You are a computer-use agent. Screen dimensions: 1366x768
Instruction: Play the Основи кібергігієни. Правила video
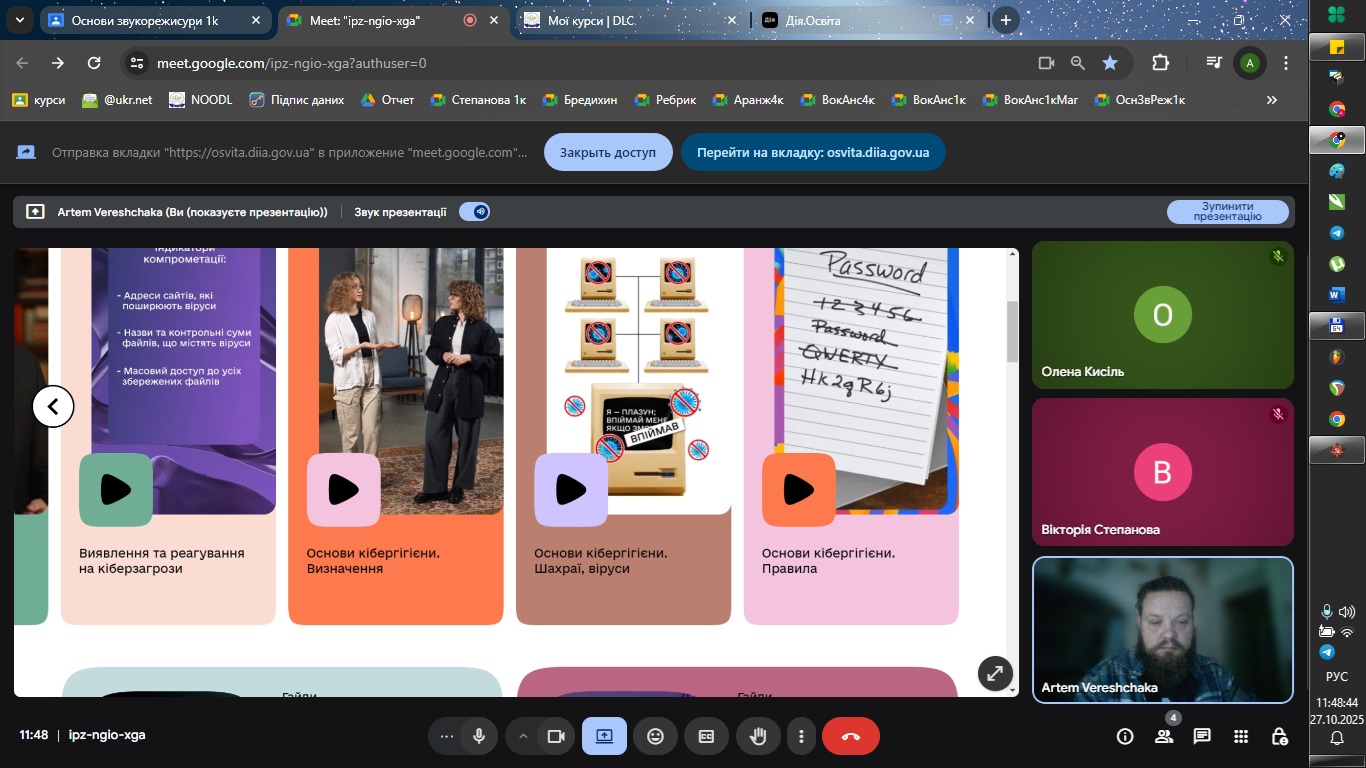click(798, 489)
